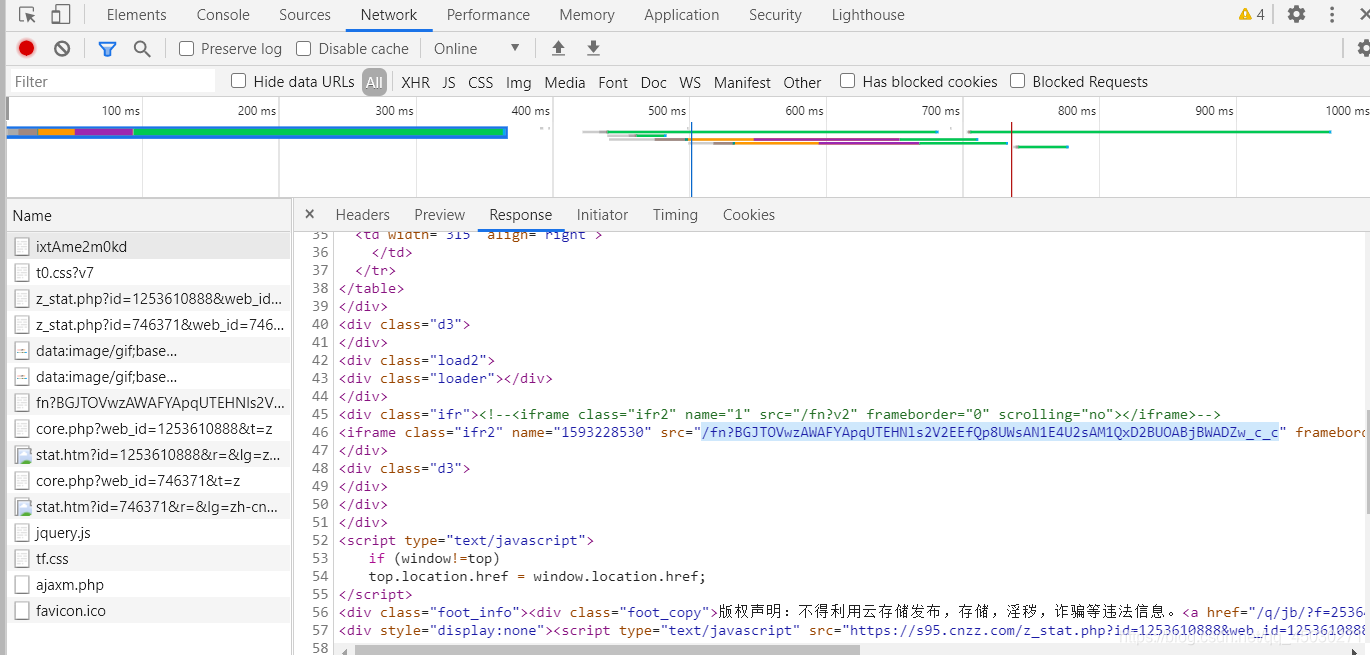Click the file icon beside favicon.ico
Screen dimensions: 1370x655
22,611
